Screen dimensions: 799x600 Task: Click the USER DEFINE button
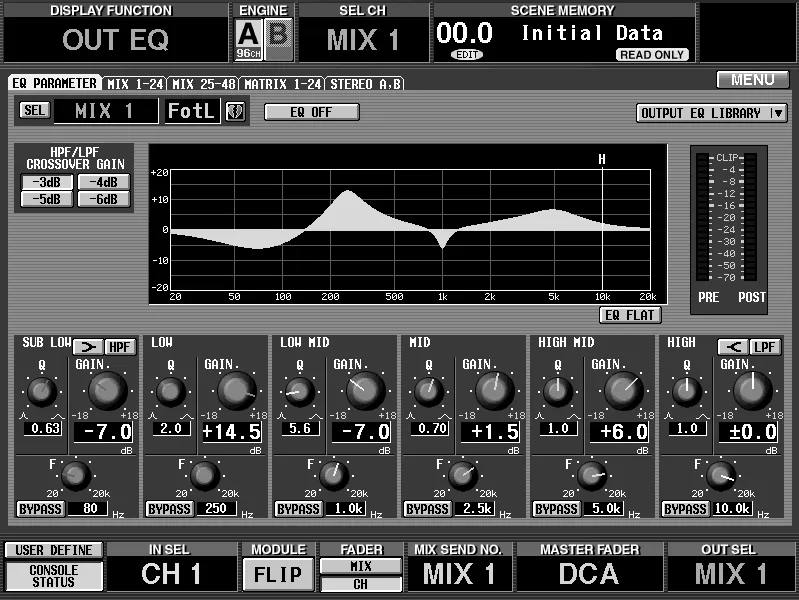(x=54, y=550)
